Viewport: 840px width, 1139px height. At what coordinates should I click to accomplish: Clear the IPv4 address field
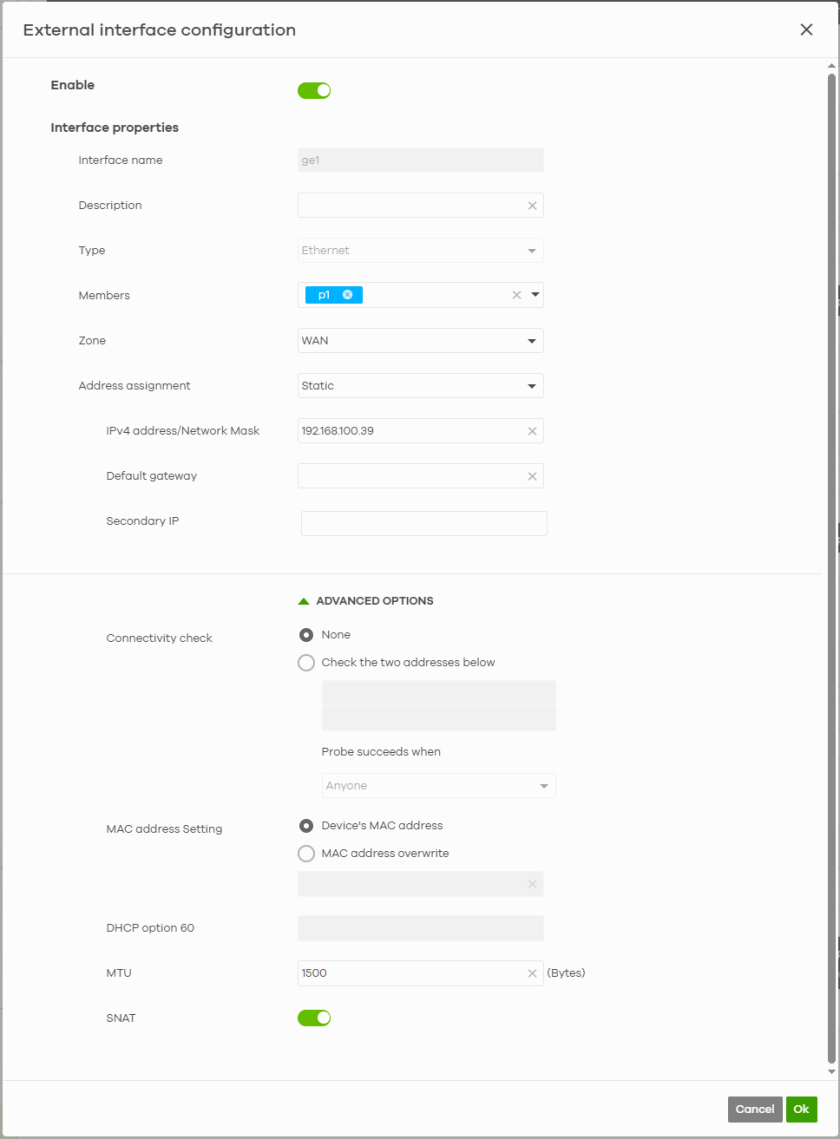(532, 431)
